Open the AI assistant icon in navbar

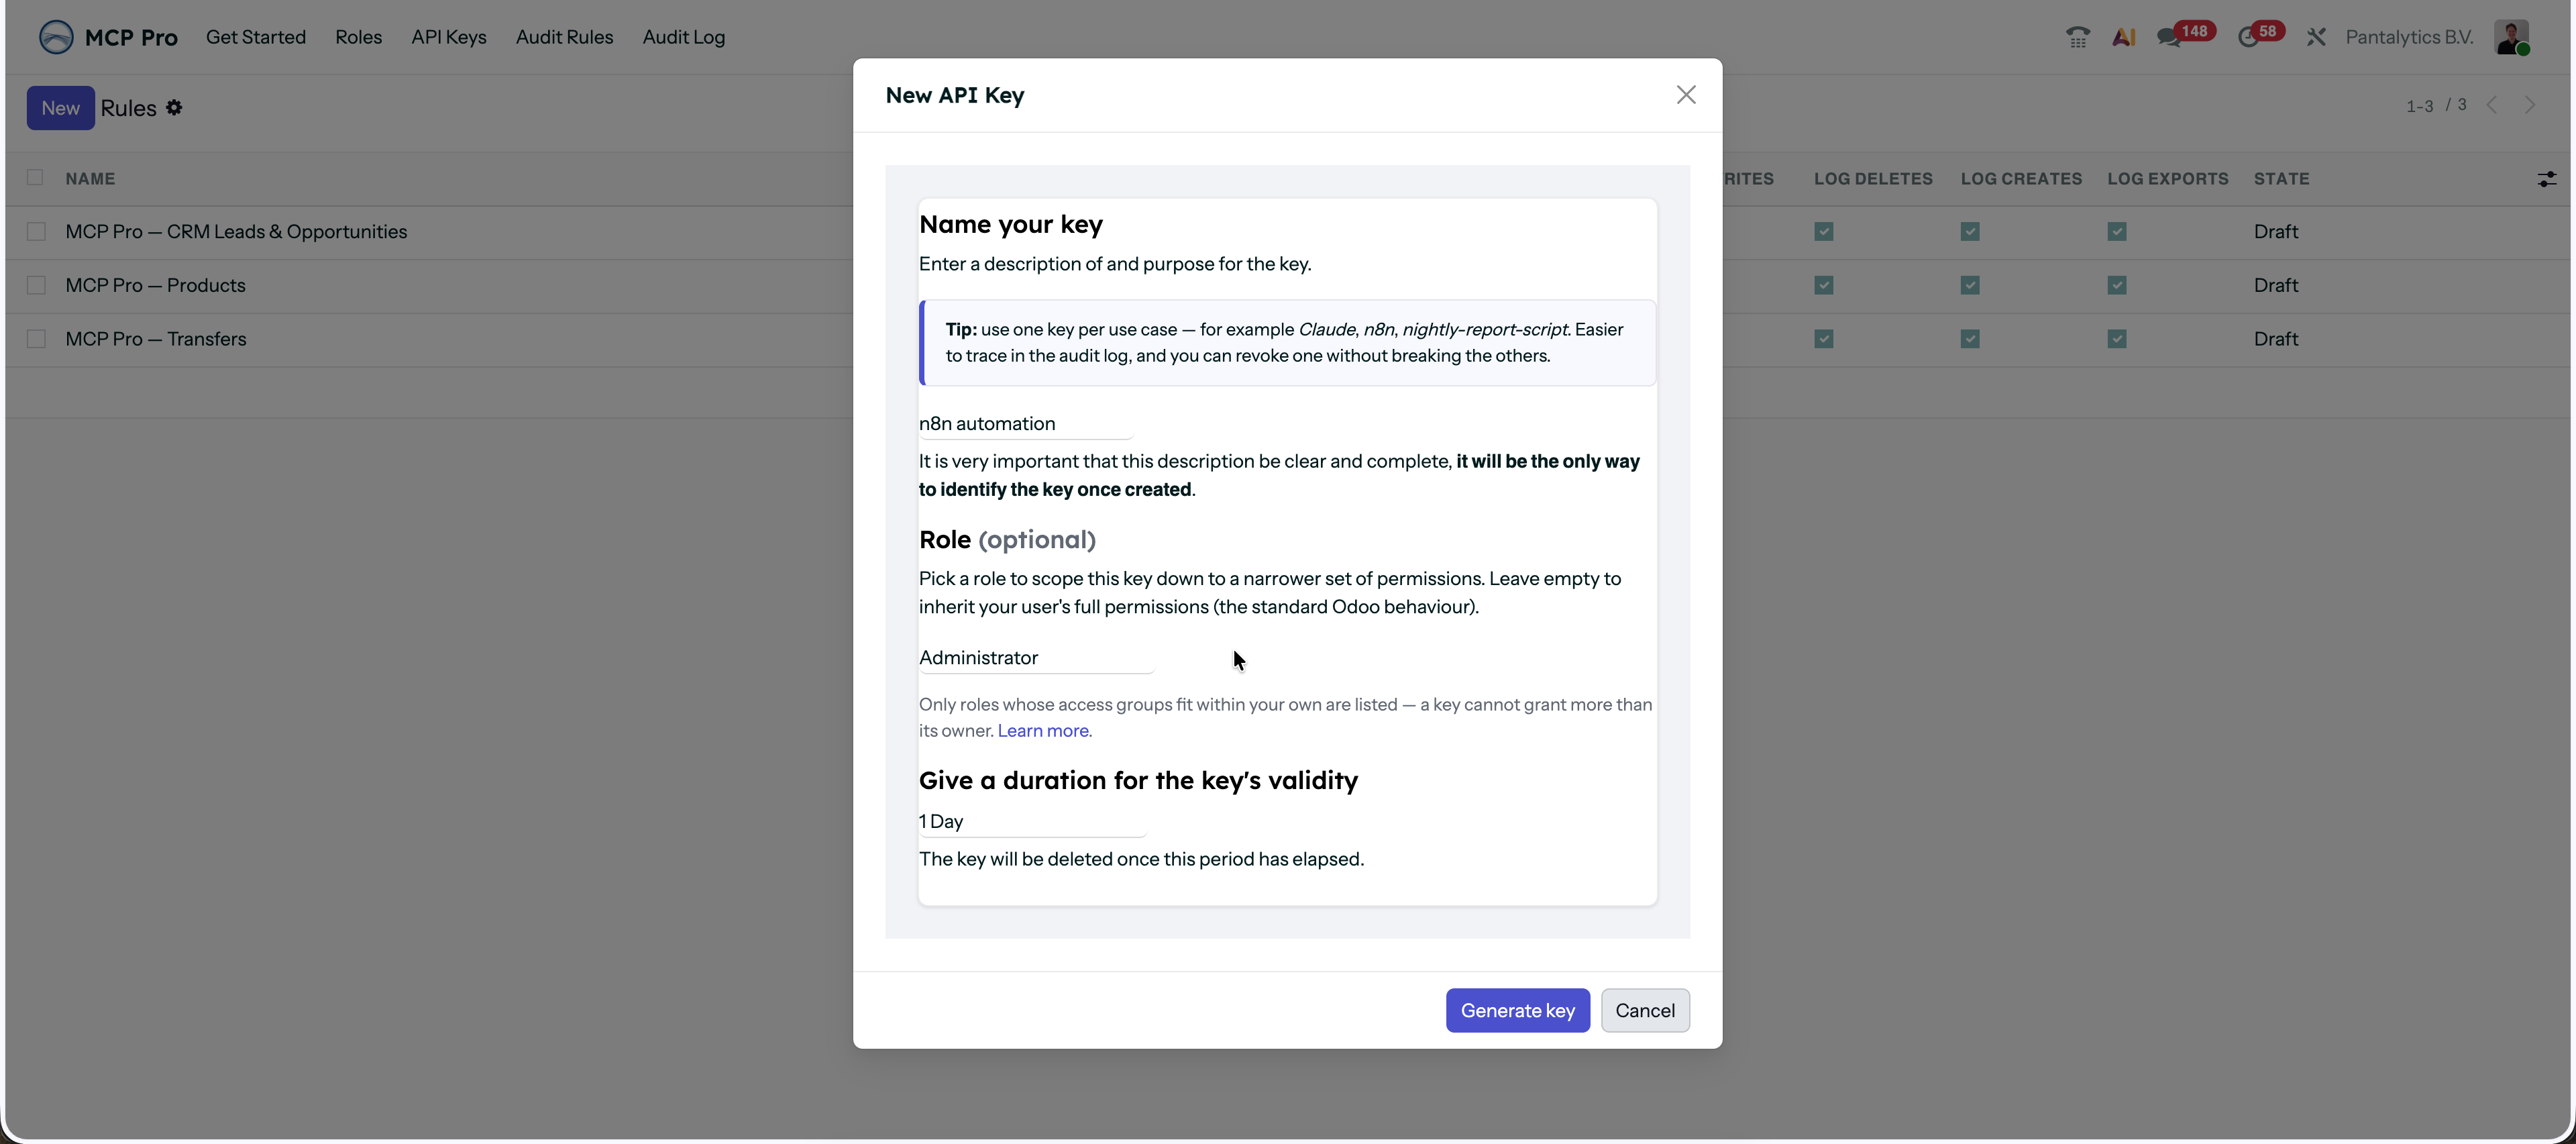tap(2123, 37)
